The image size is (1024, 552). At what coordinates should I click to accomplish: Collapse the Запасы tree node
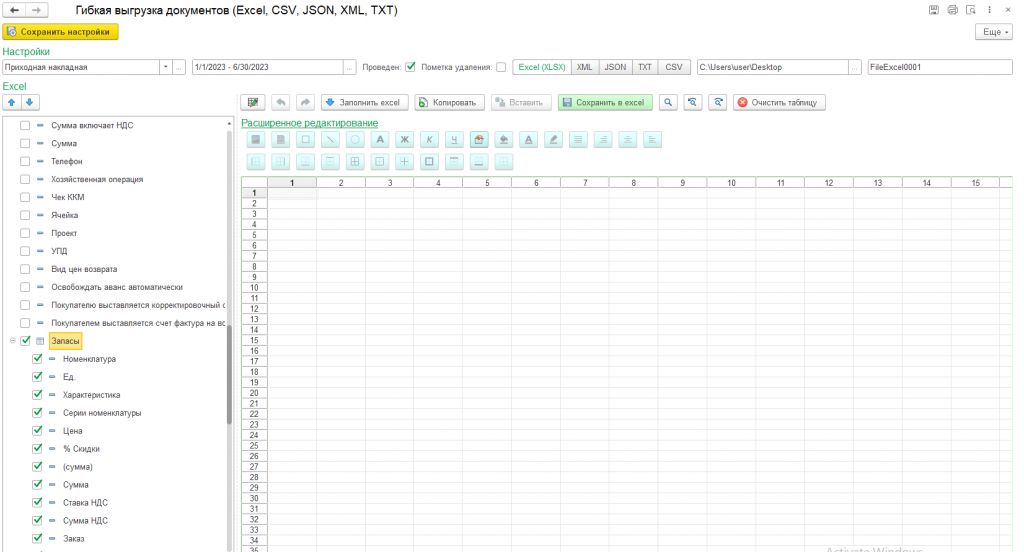pyautogui.click(x=12, y=341)
